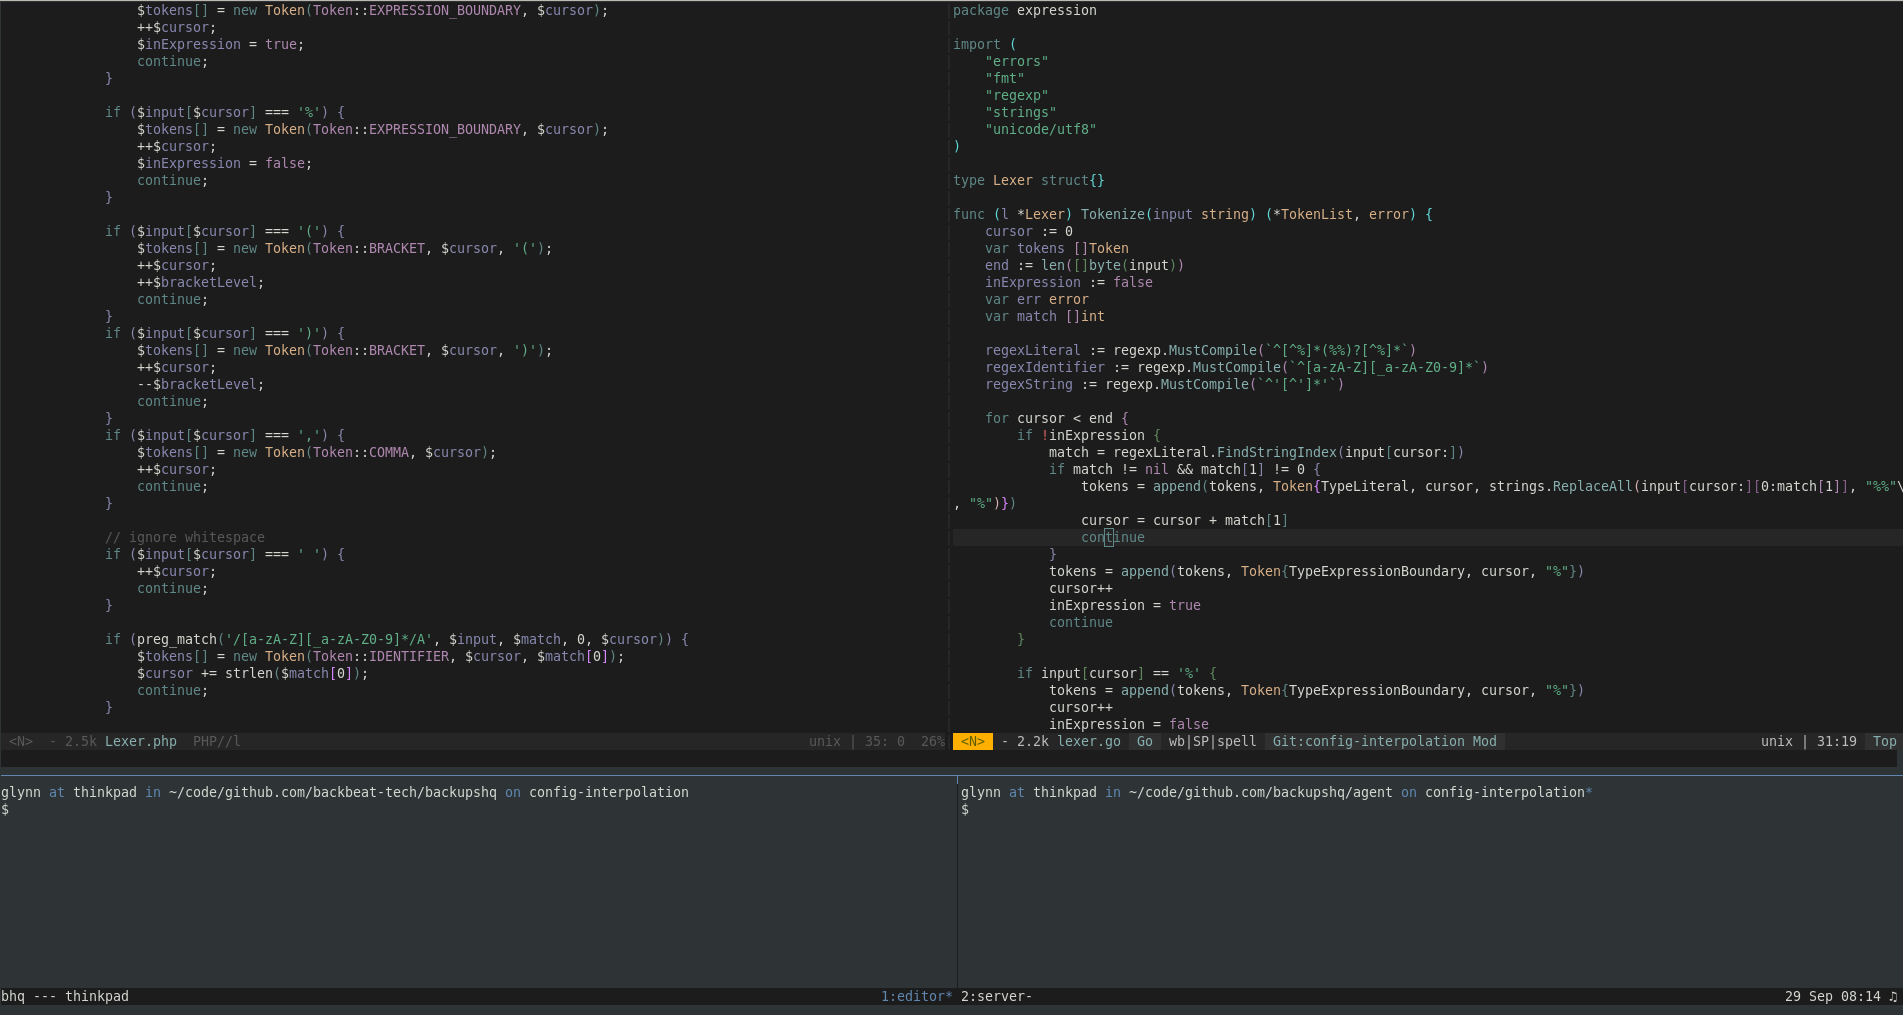Click the 'regexIdentifier' variable declaration
Screen dimensions: 1903x1015
pyautogui.click(x=1045, y=367)
